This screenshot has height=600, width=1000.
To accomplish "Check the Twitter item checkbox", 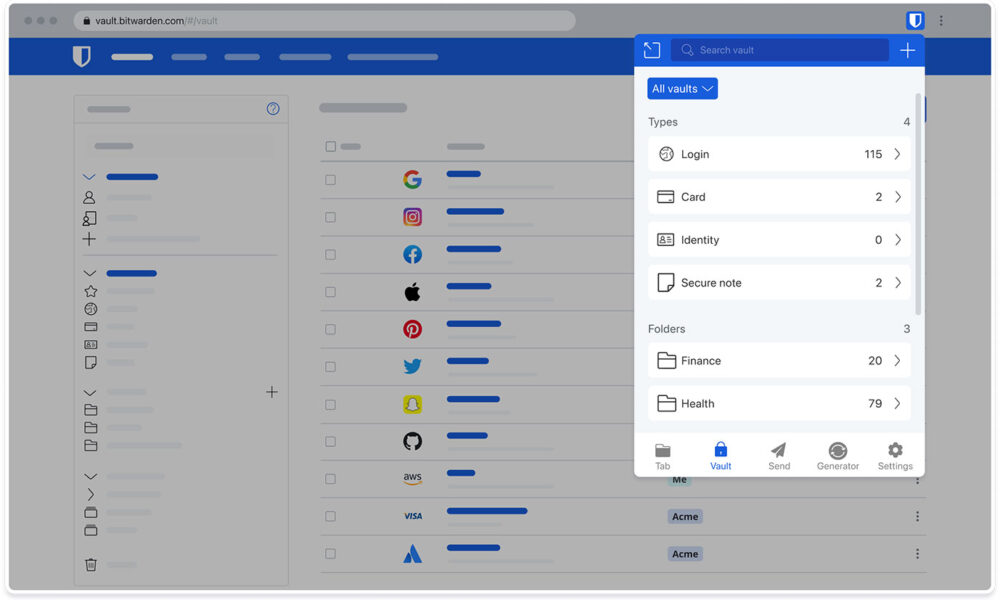I will pyautogui.click(x=330, y=367).
